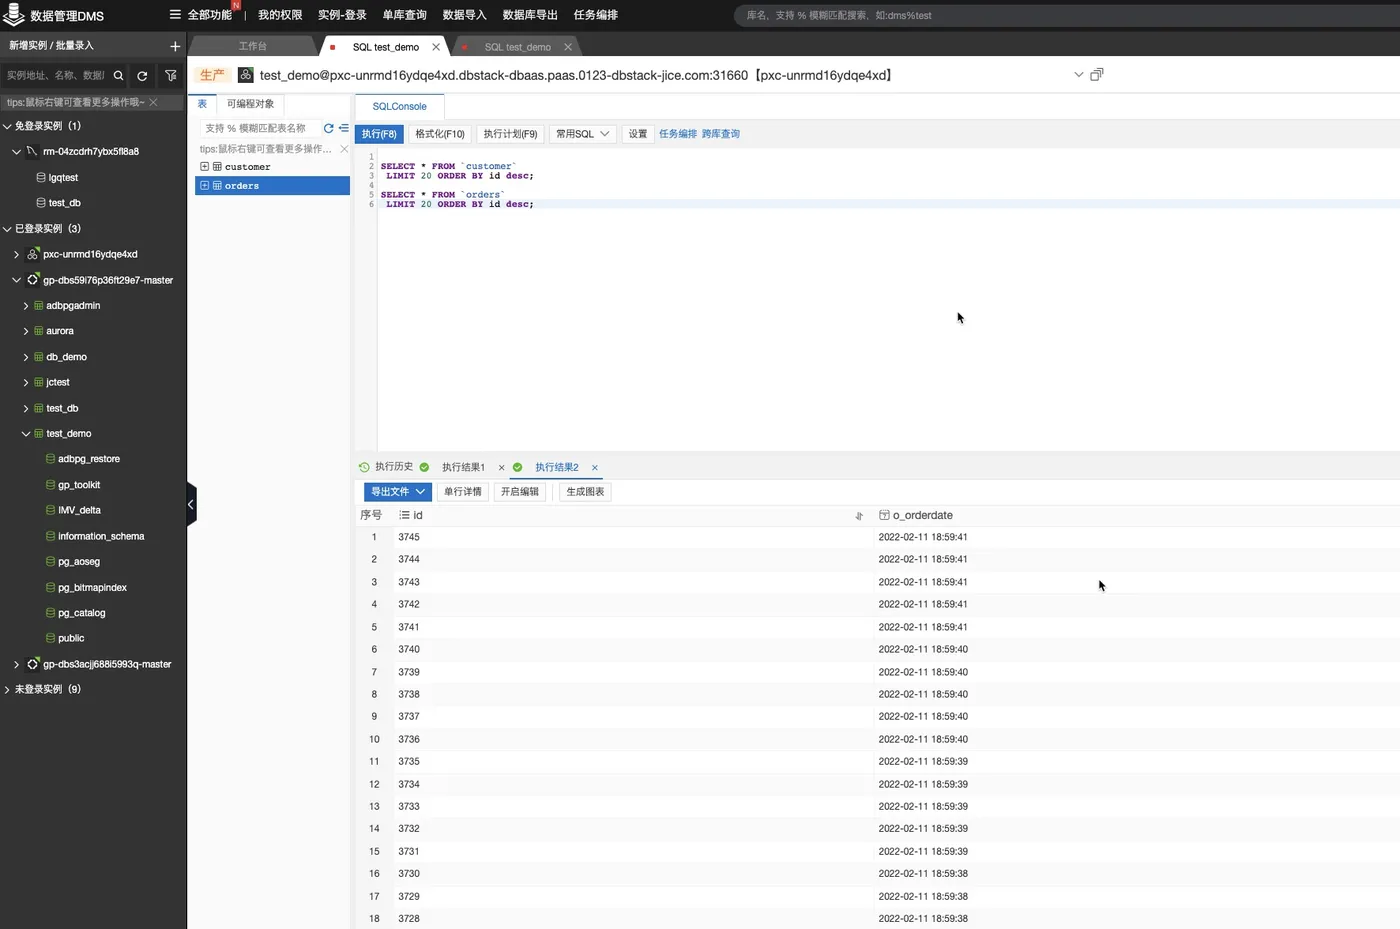Image resolution: width=1400 pixels, height=929 pixels.
Task: Open 实例-登录 in the top menu
Action: point(342,15)
